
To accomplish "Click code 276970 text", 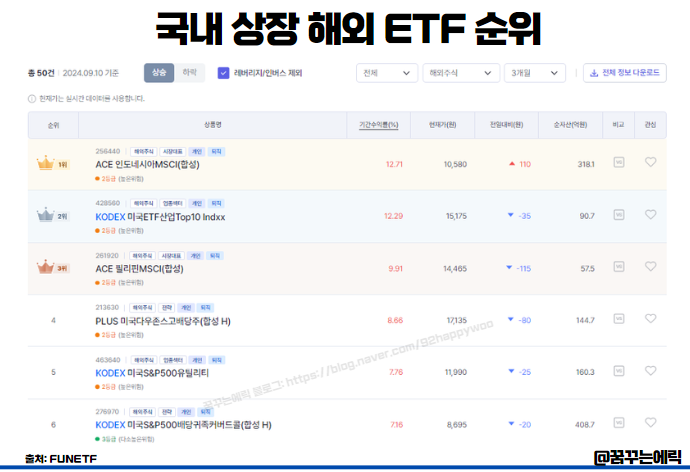I will coord(107,412).
